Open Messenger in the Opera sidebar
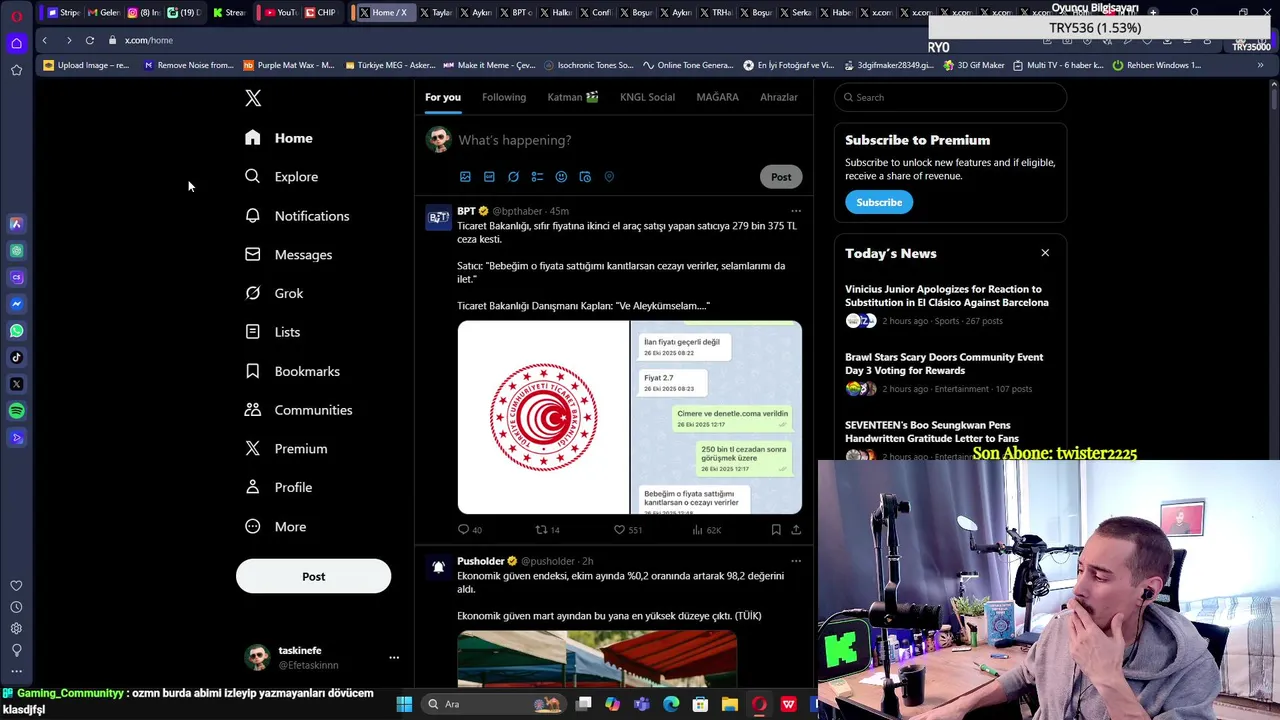 point(16,304)
